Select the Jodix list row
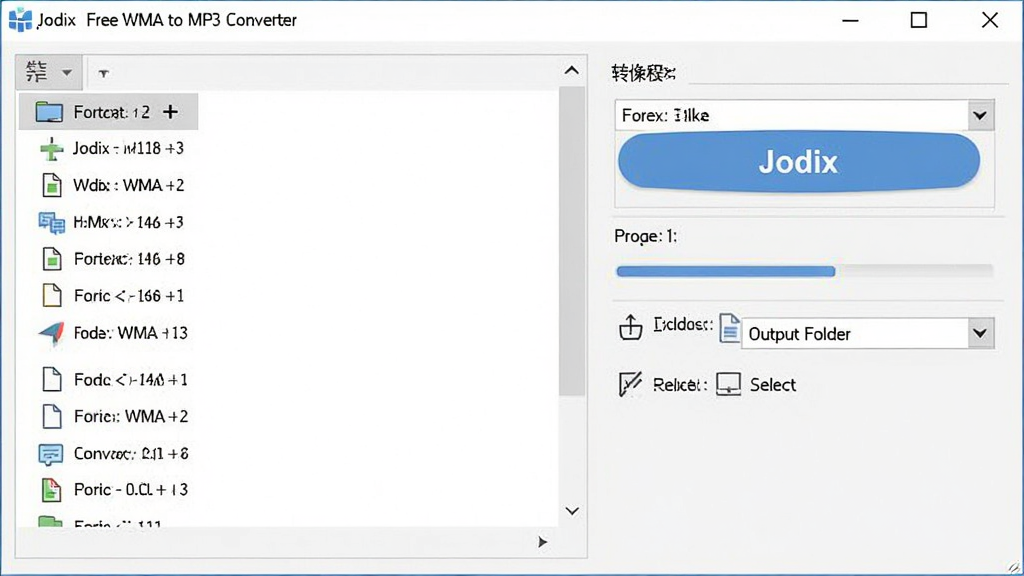This screenshot has height=576, width=1024. 112,149
